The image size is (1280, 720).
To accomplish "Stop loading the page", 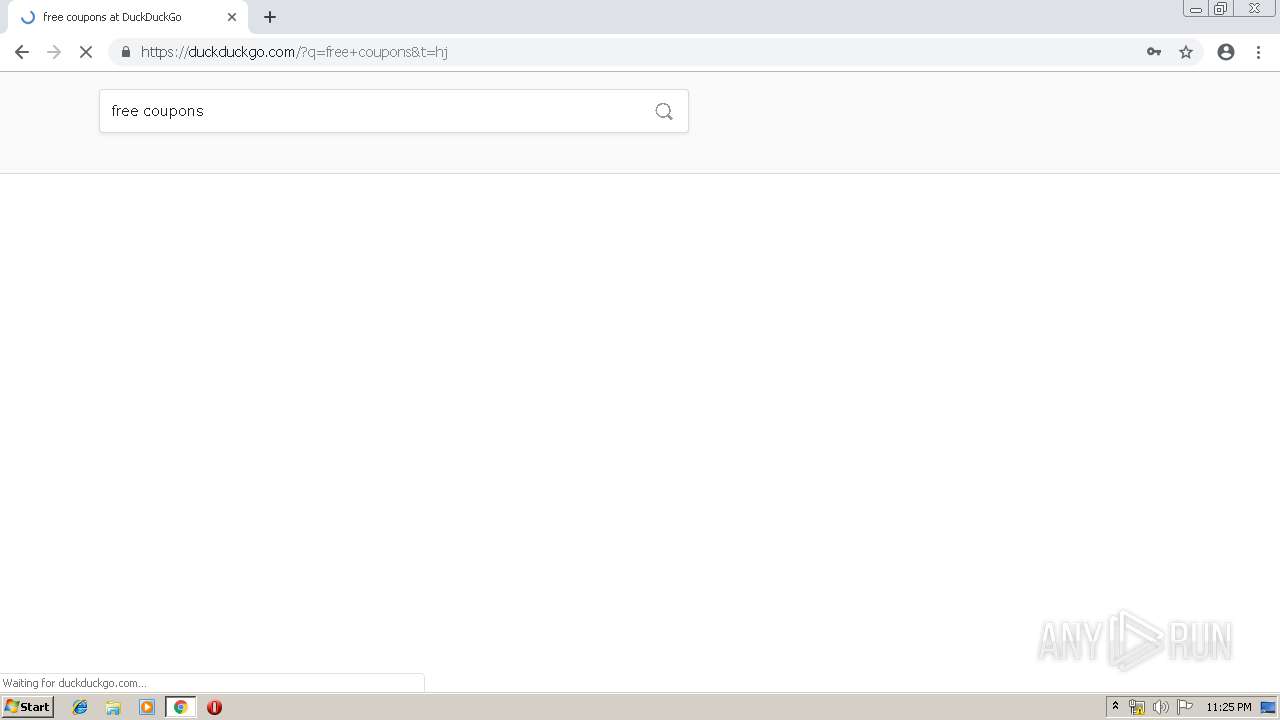I will [86, 52].
